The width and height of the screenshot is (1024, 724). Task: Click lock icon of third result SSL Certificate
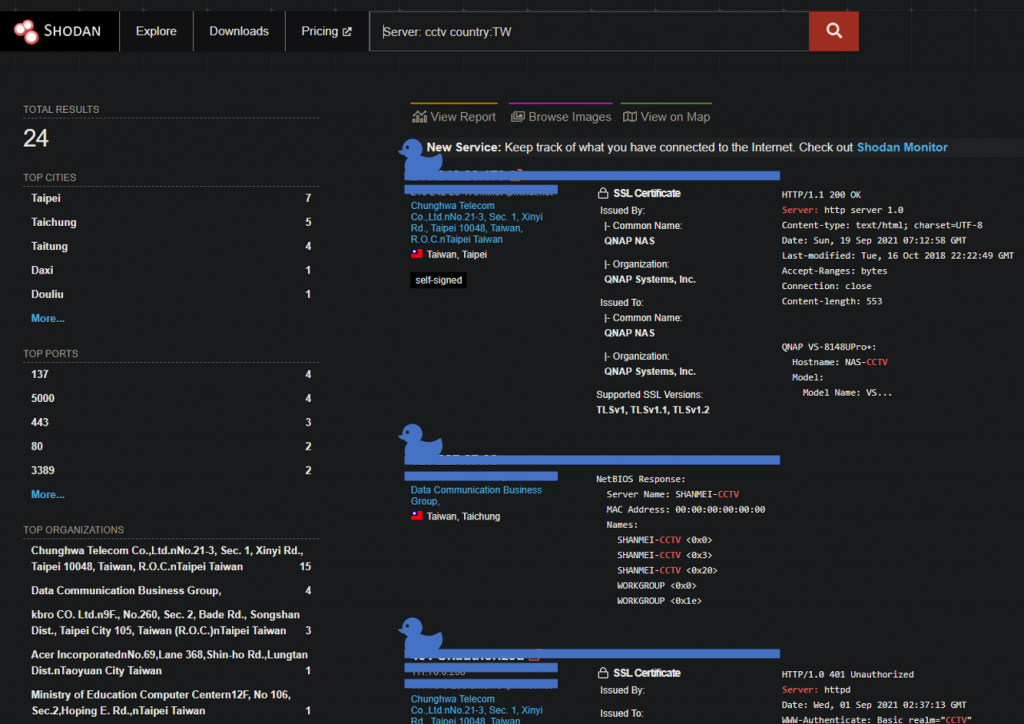(603, 672)
